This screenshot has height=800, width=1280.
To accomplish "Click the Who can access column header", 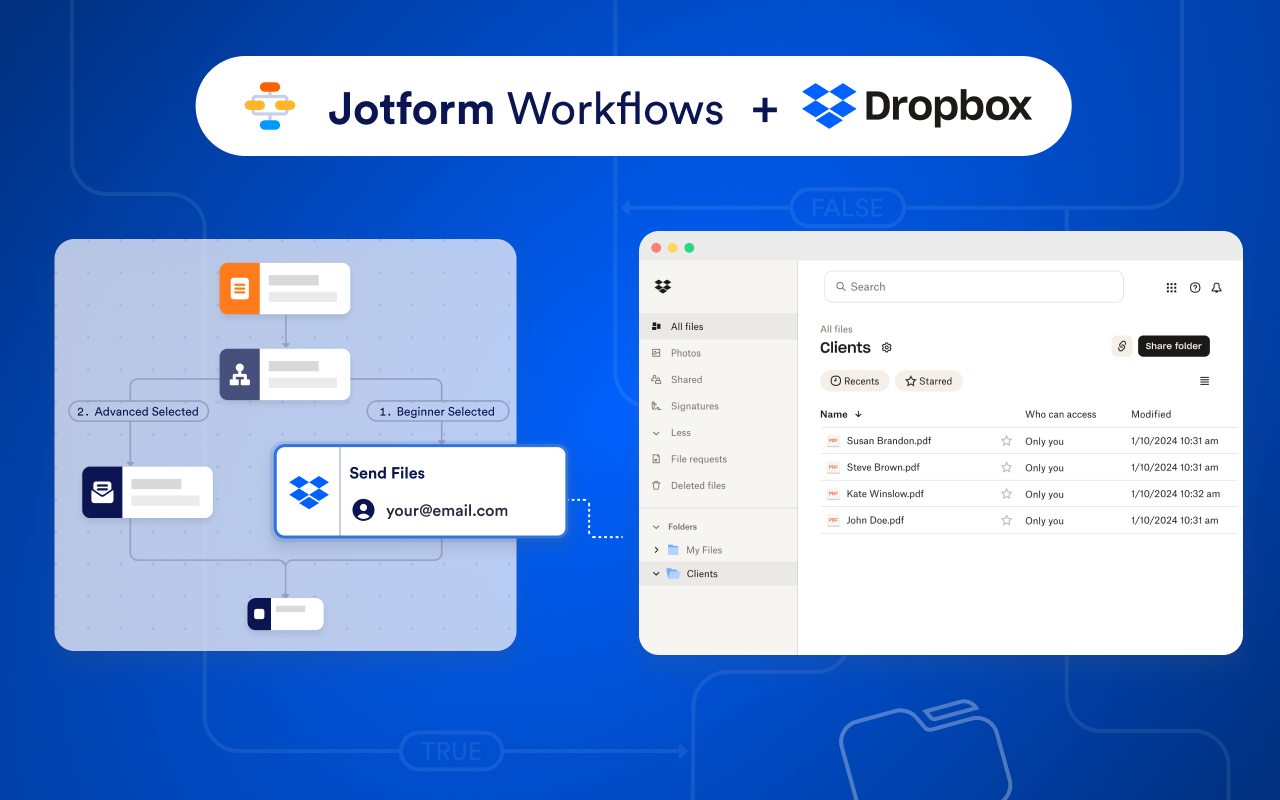I will pyautogui.click(x=1060, y=414).
